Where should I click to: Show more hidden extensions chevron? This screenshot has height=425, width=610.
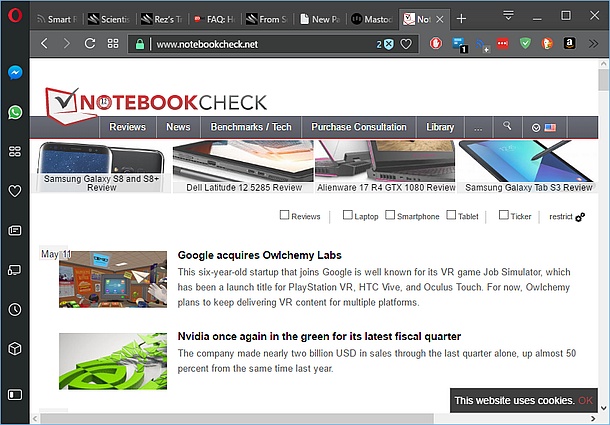coord(593,44)
